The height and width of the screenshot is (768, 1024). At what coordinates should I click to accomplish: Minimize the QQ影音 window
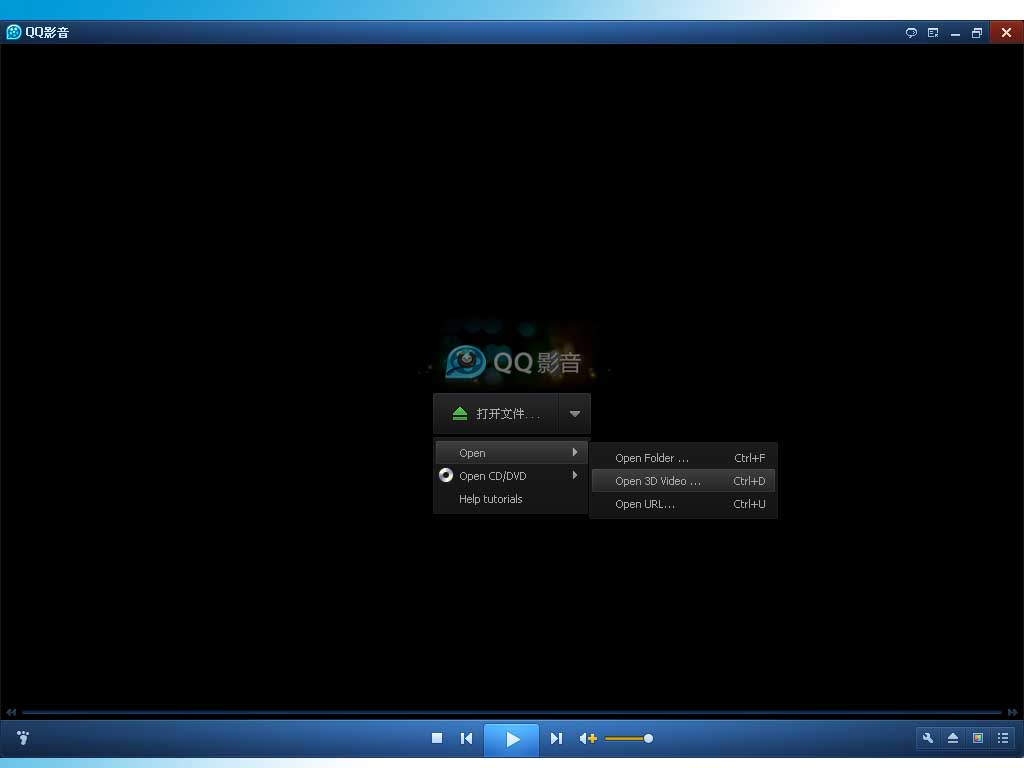955,33
